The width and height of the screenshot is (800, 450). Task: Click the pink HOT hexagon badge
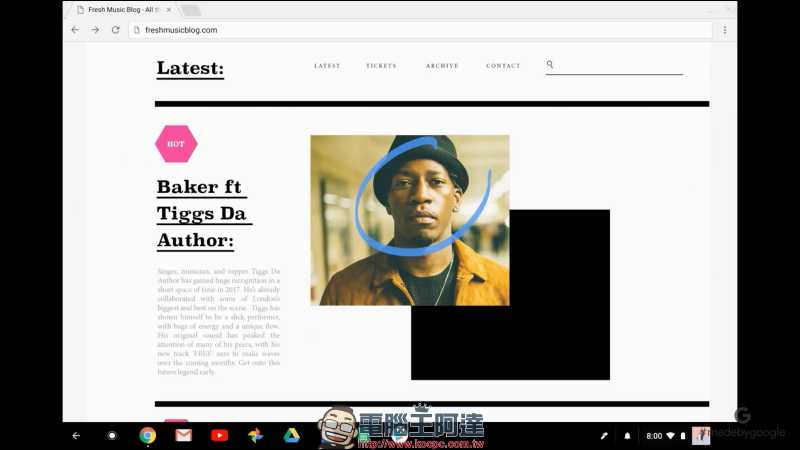(x=176, y=144)
